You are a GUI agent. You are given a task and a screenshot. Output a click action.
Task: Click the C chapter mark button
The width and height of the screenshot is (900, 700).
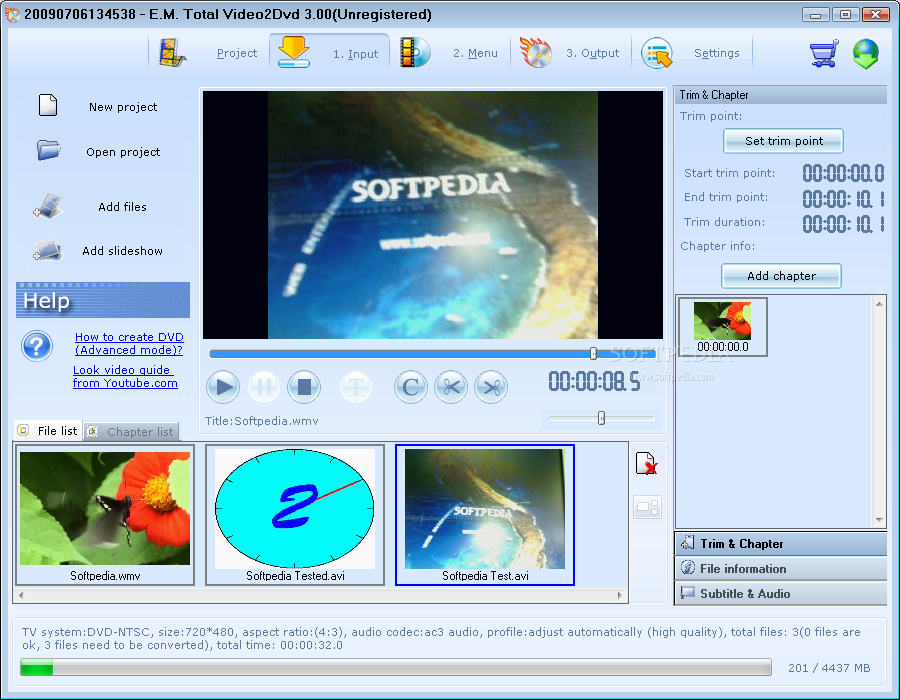pyautogui.click(x=410, y=387)
